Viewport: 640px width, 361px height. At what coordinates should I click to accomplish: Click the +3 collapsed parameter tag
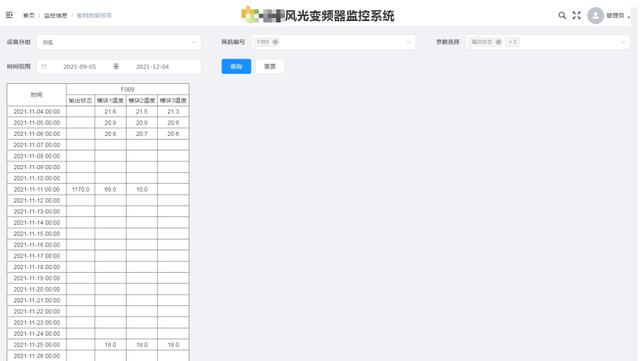click(x=513, y=42)
